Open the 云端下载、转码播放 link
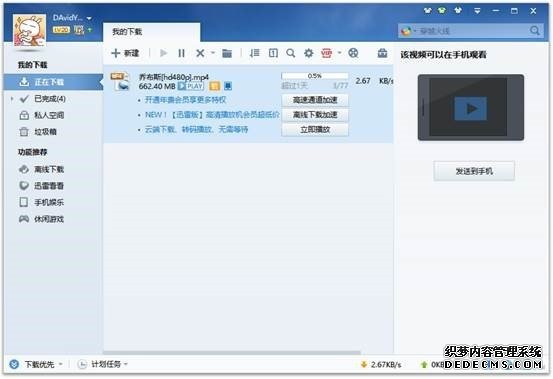The height and width of the screenshot is (379, 553). [196, 130]
